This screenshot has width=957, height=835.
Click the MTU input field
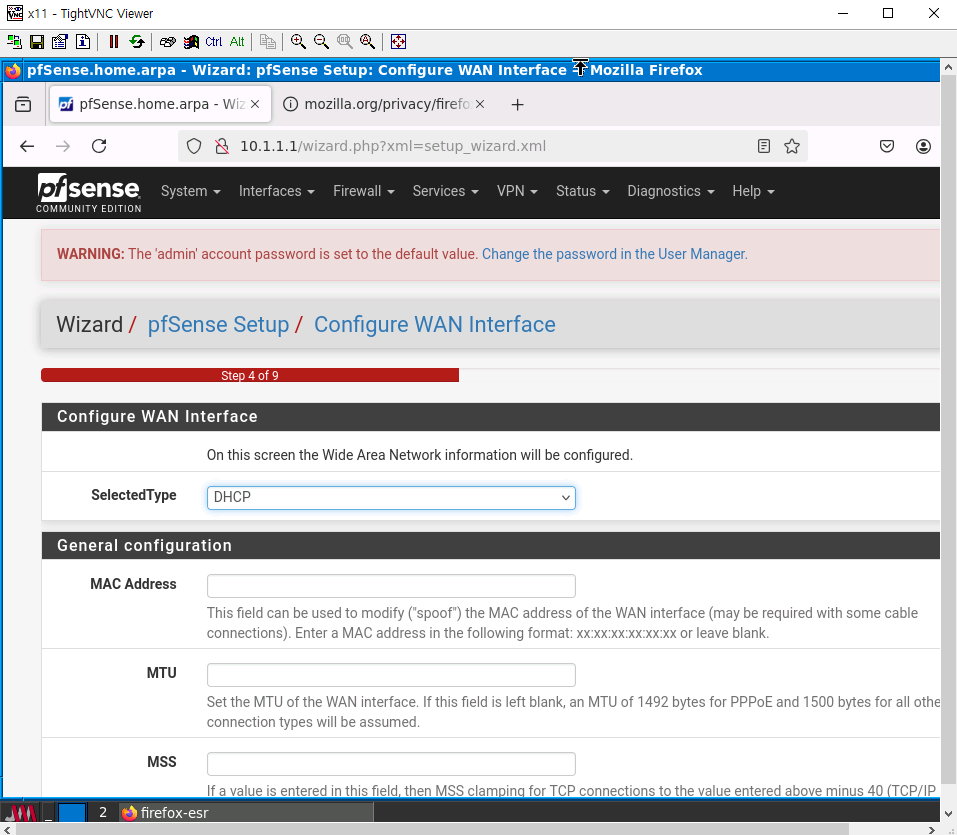391,675
